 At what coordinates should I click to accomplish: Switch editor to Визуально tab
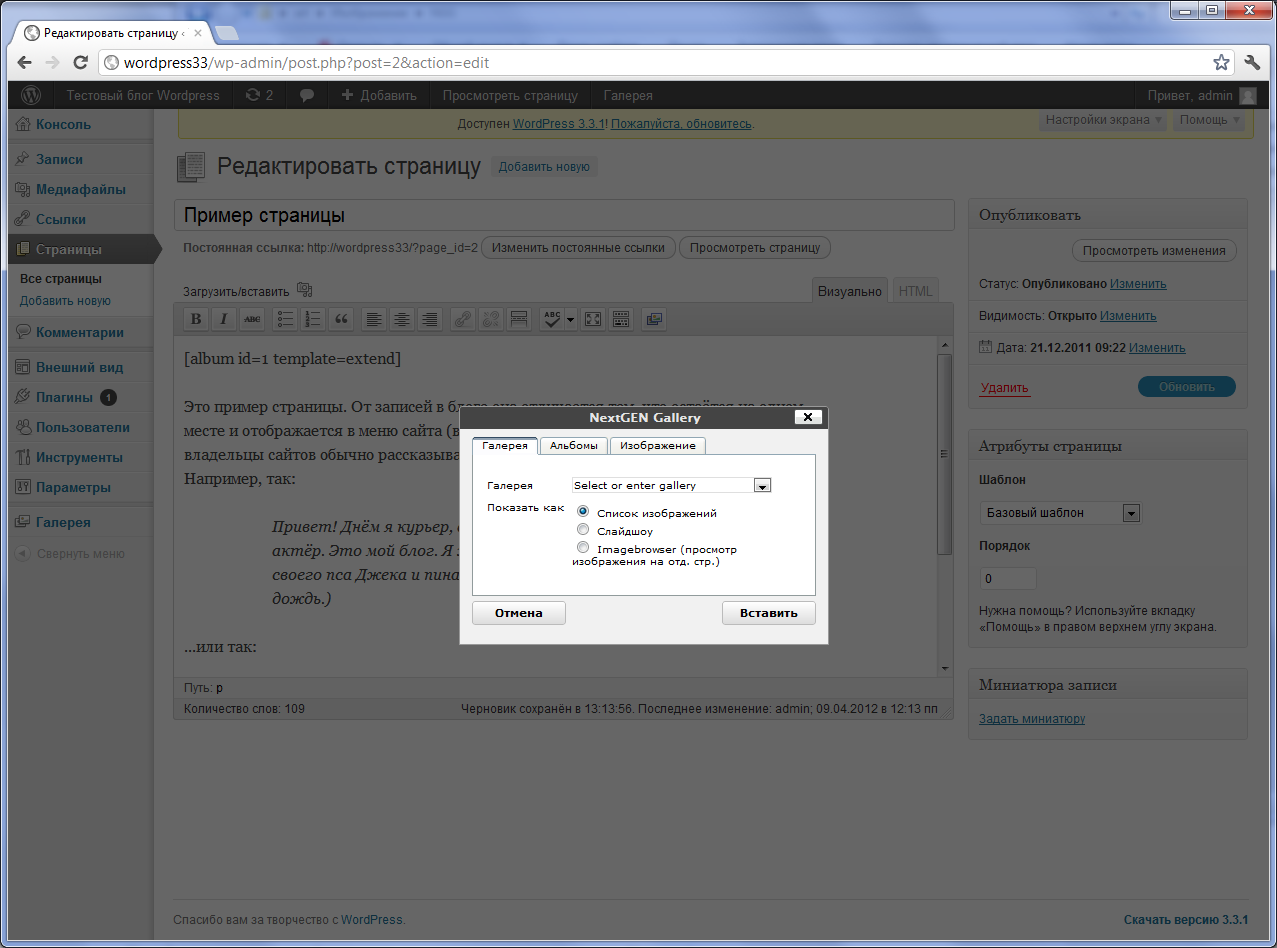[849, 291]
